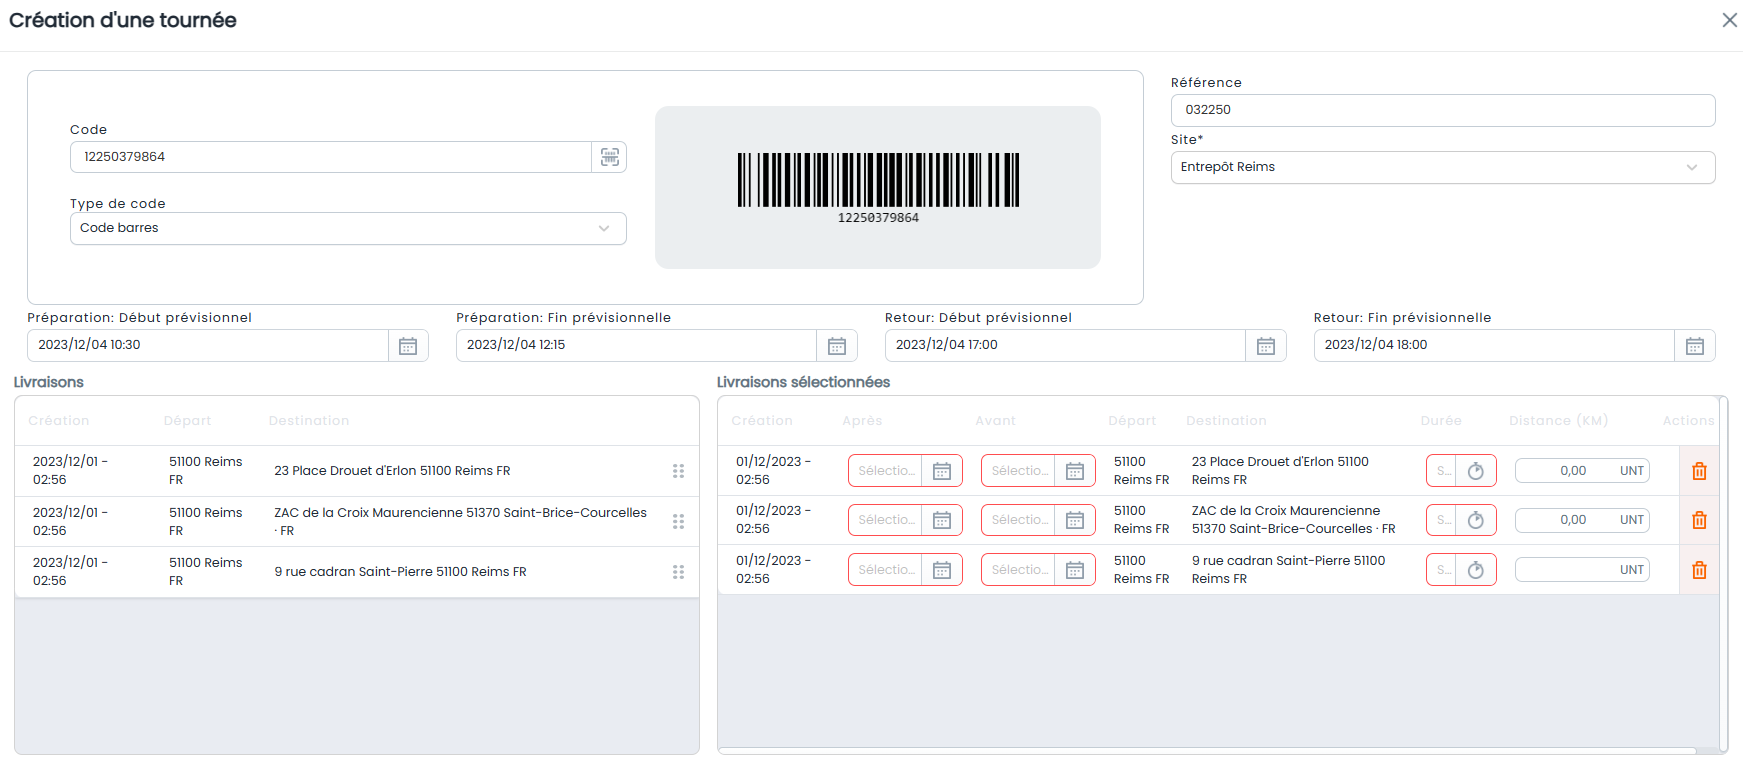
Task: Click duration timer icon for 23 Place Drouet d'Erlon
Action: click(x=1476, y=471)
